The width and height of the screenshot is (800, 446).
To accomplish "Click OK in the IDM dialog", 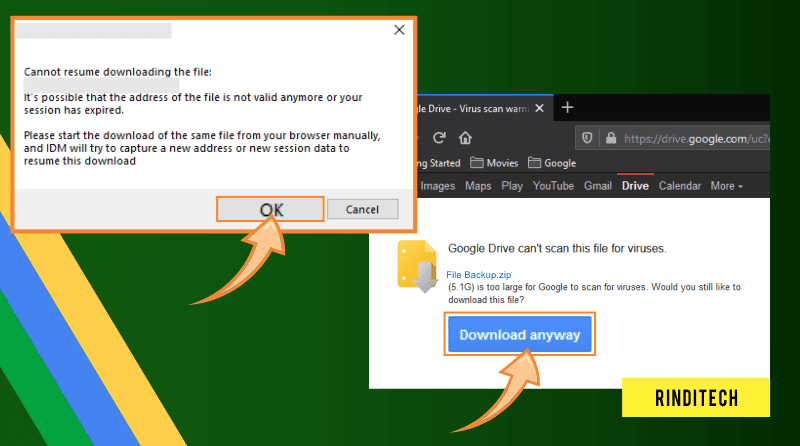I will [270, 209].
